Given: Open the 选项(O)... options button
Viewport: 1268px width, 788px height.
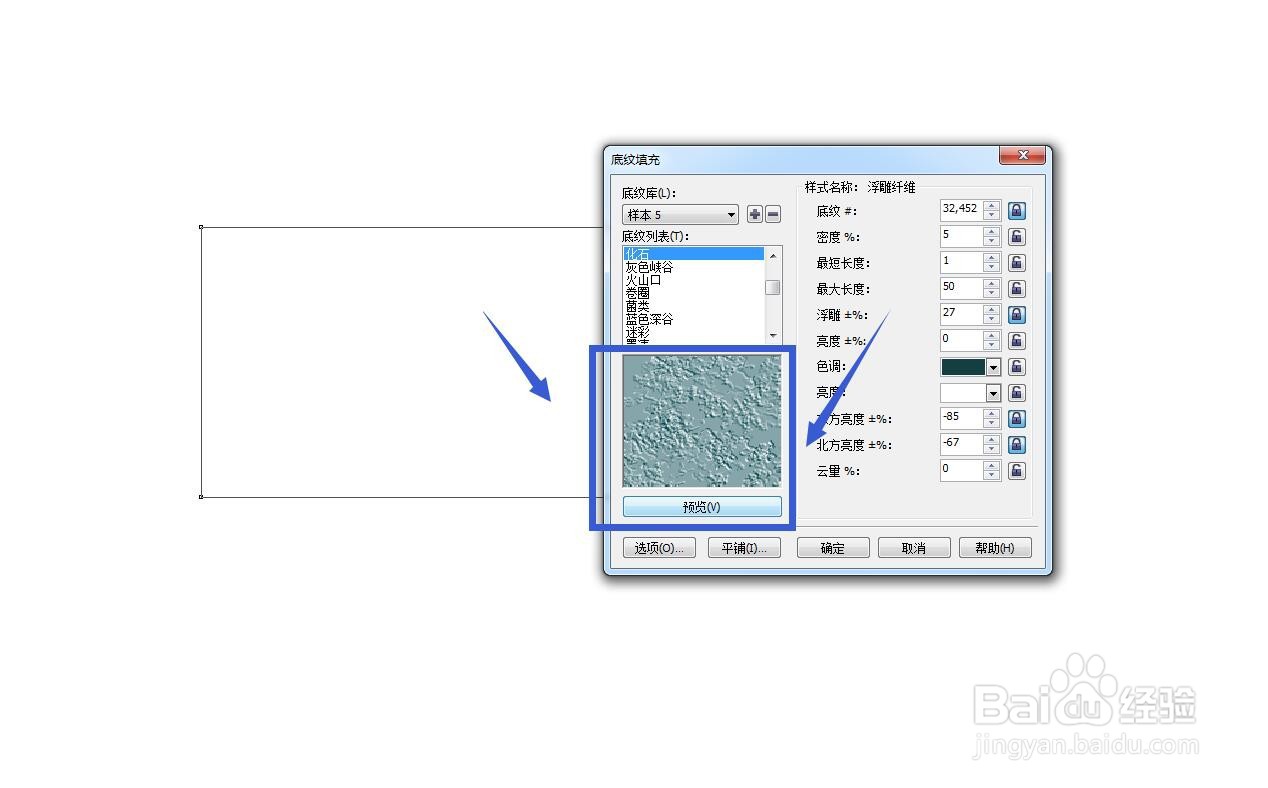Looking at the screenshot, I should 659,548.
